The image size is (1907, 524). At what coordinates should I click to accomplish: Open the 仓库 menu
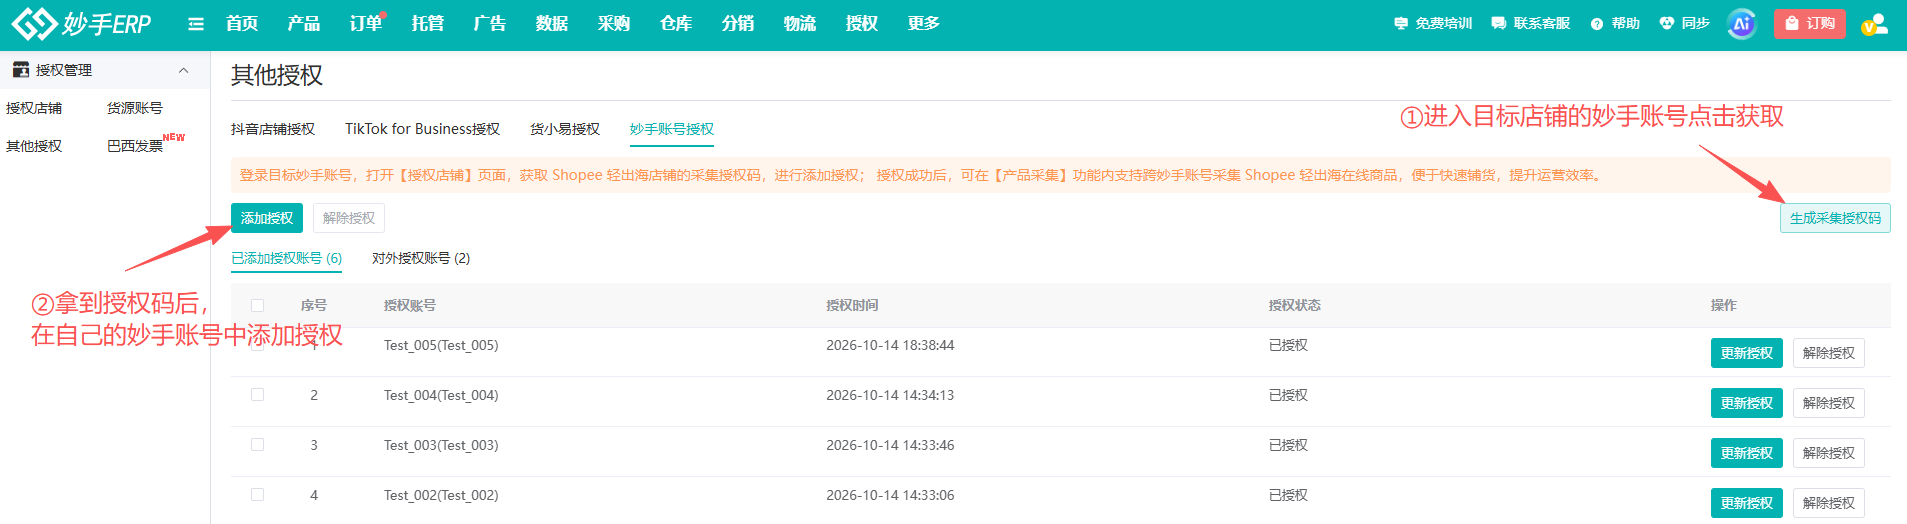(x=676, y=23)
